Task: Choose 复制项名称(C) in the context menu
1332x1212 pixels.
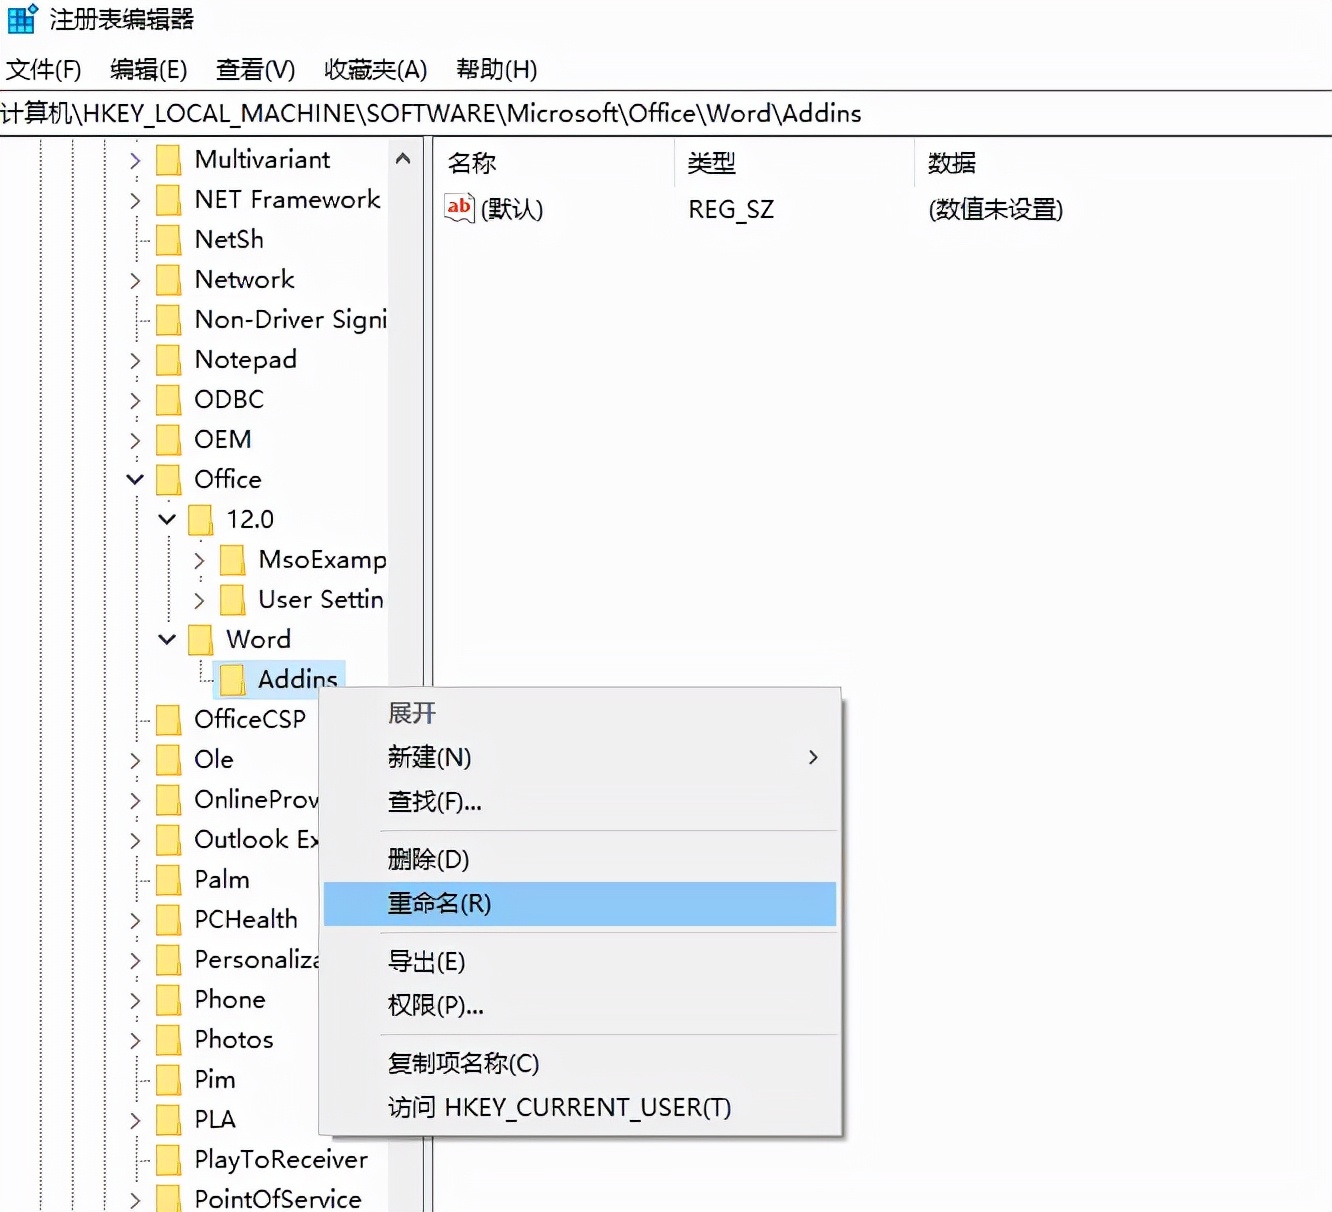Action: click(580, 1063)
